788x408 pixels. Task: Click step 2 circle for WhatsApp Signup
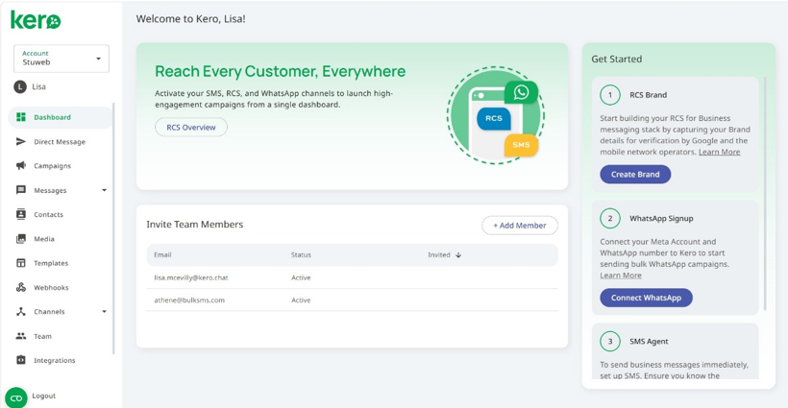[610, 219]
